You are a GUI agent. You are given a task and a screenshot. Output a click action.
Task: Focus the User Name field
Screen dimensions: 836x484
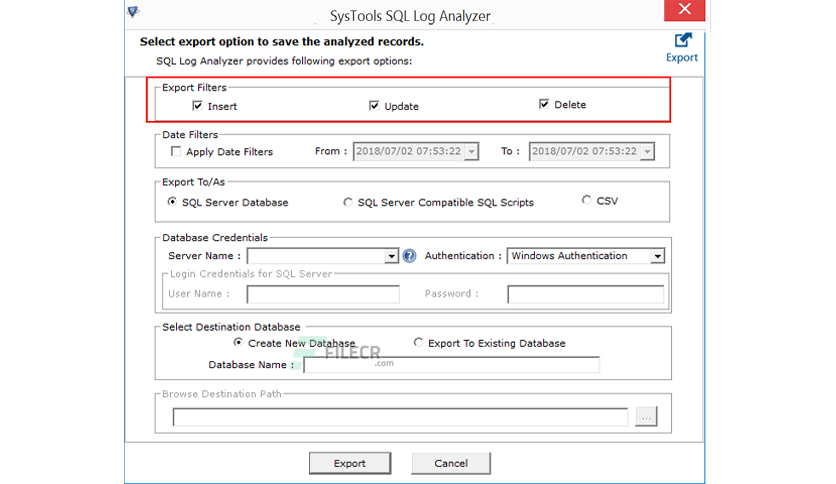(323, 294)
